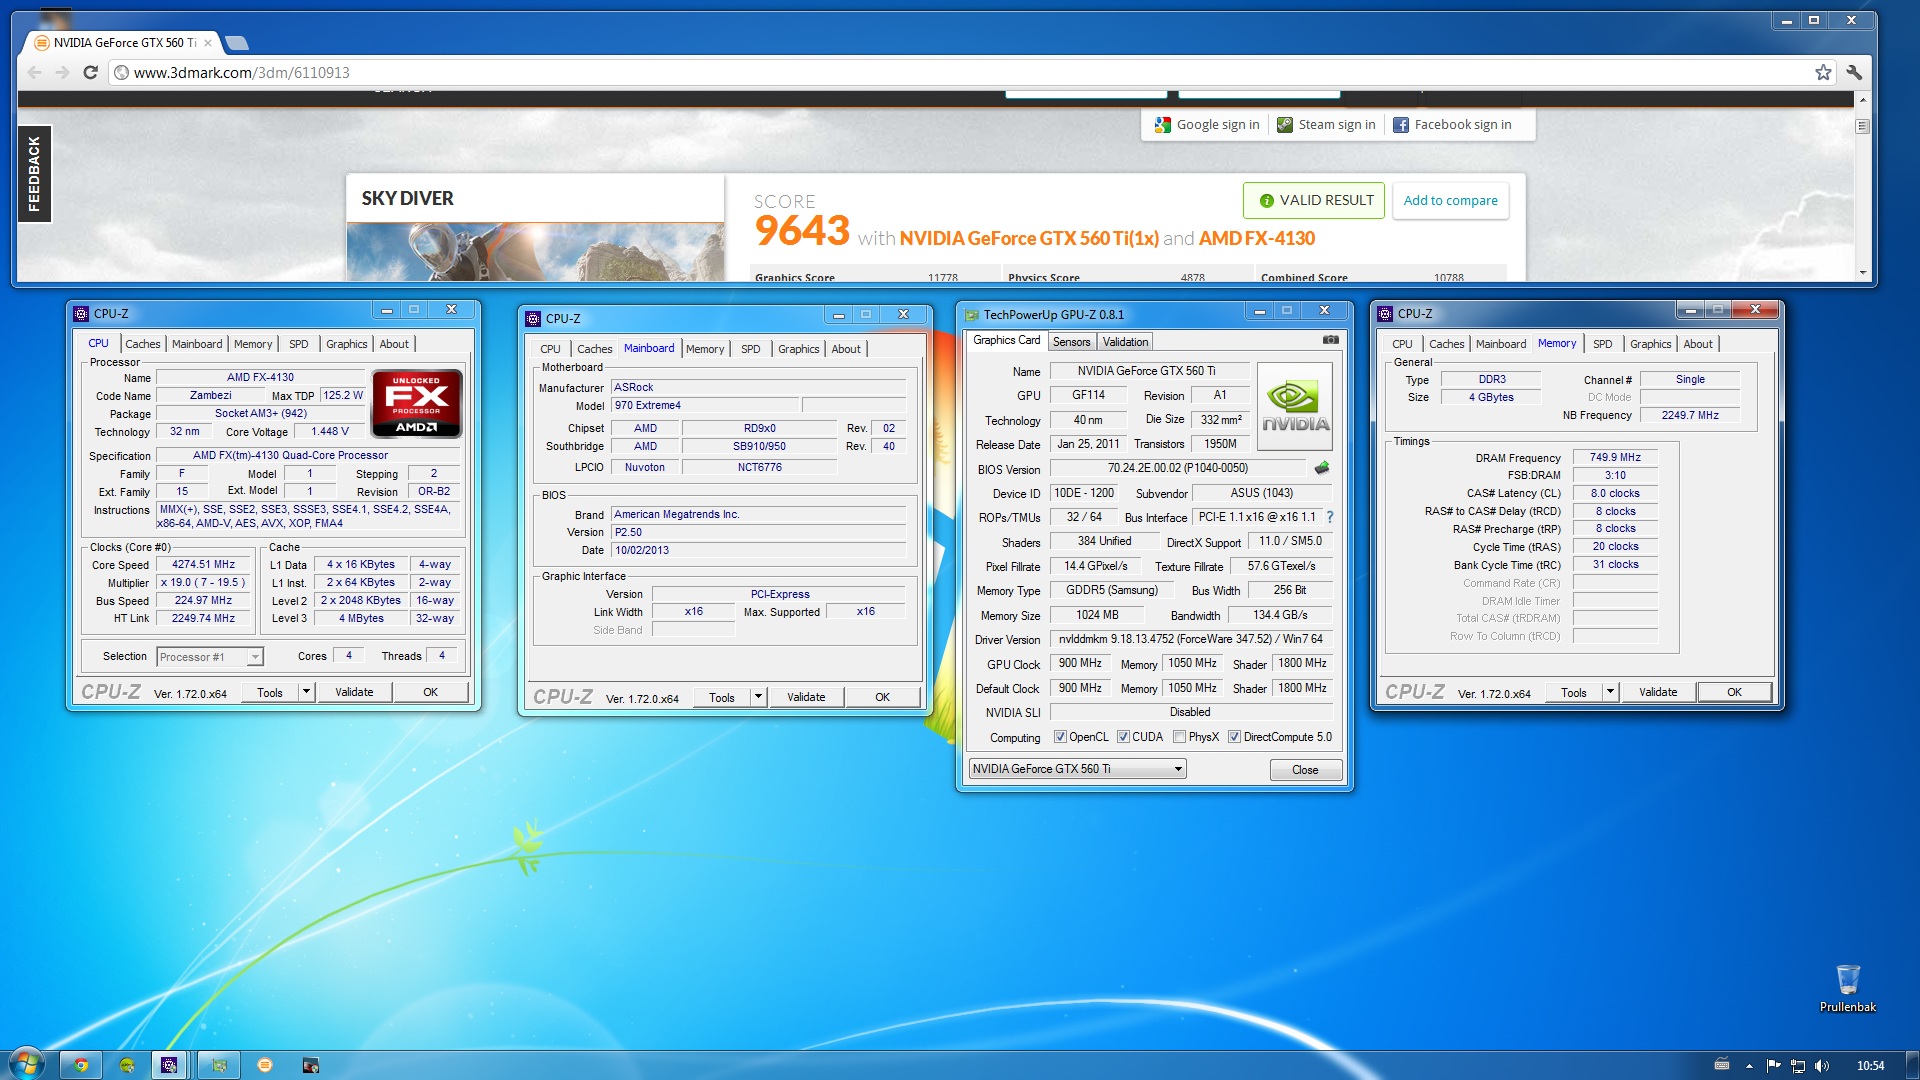This screenshot has height=1080, width=1920.
Task: Expand Tools dropdown arrow in CPU window CPU-Z
Action: 306,692
